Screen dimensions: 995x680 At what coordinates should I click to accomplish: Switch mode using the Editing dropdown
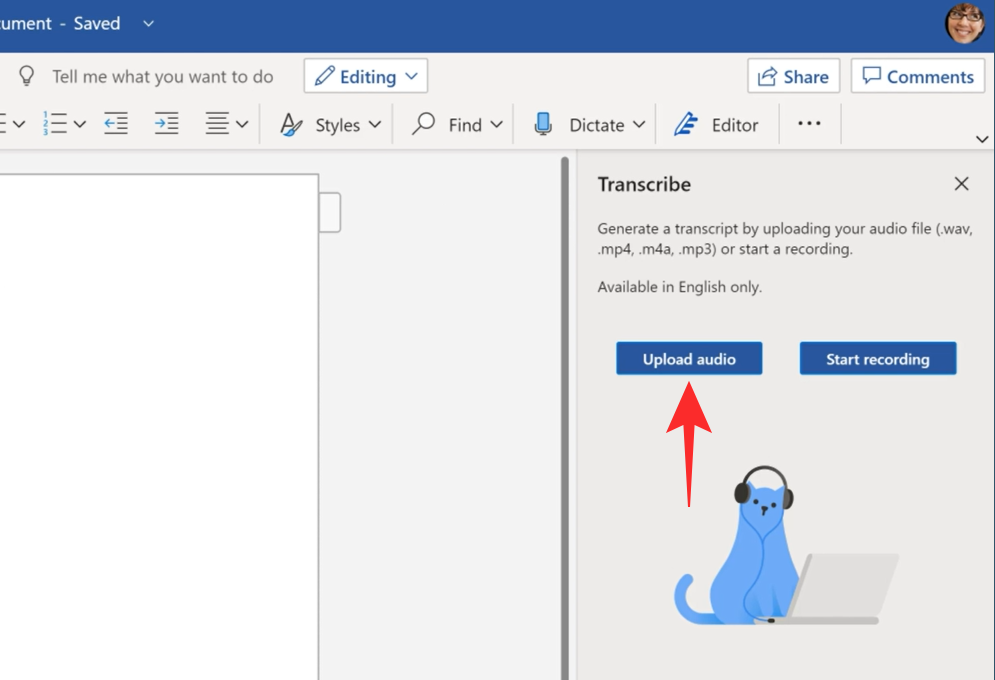click(366, 77)
